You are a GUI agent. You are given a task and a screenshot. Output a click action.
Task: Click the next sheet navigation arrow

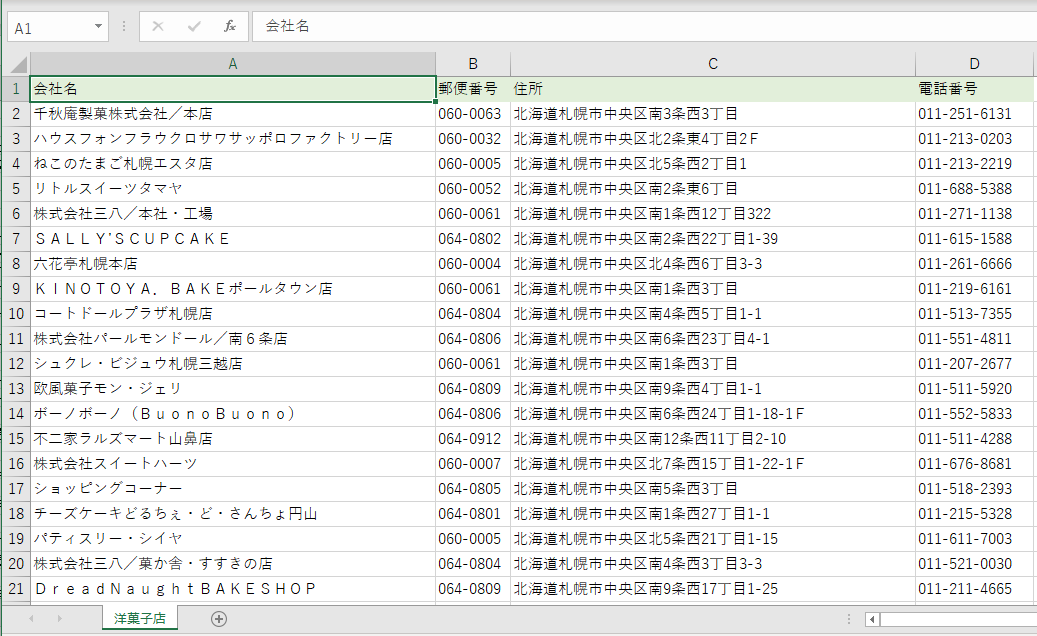pyautogui.click(x=59, y=619)
